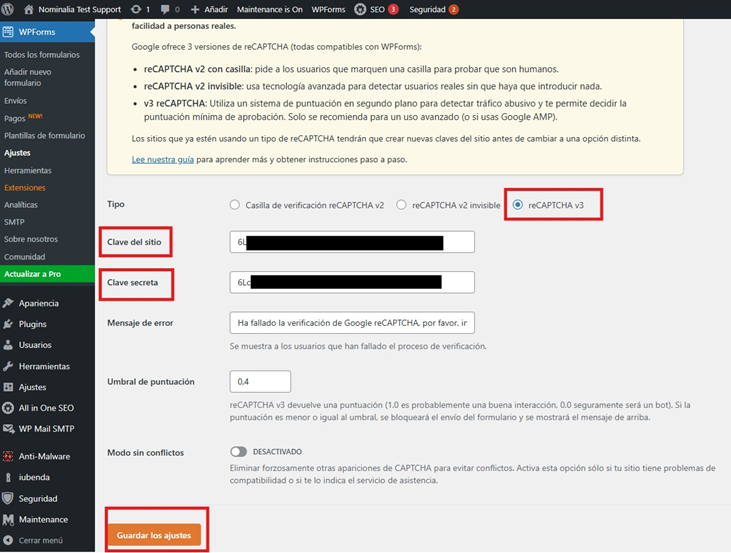Click the Tipo setting label
The image size is (731, 553).
pos(116,204)
